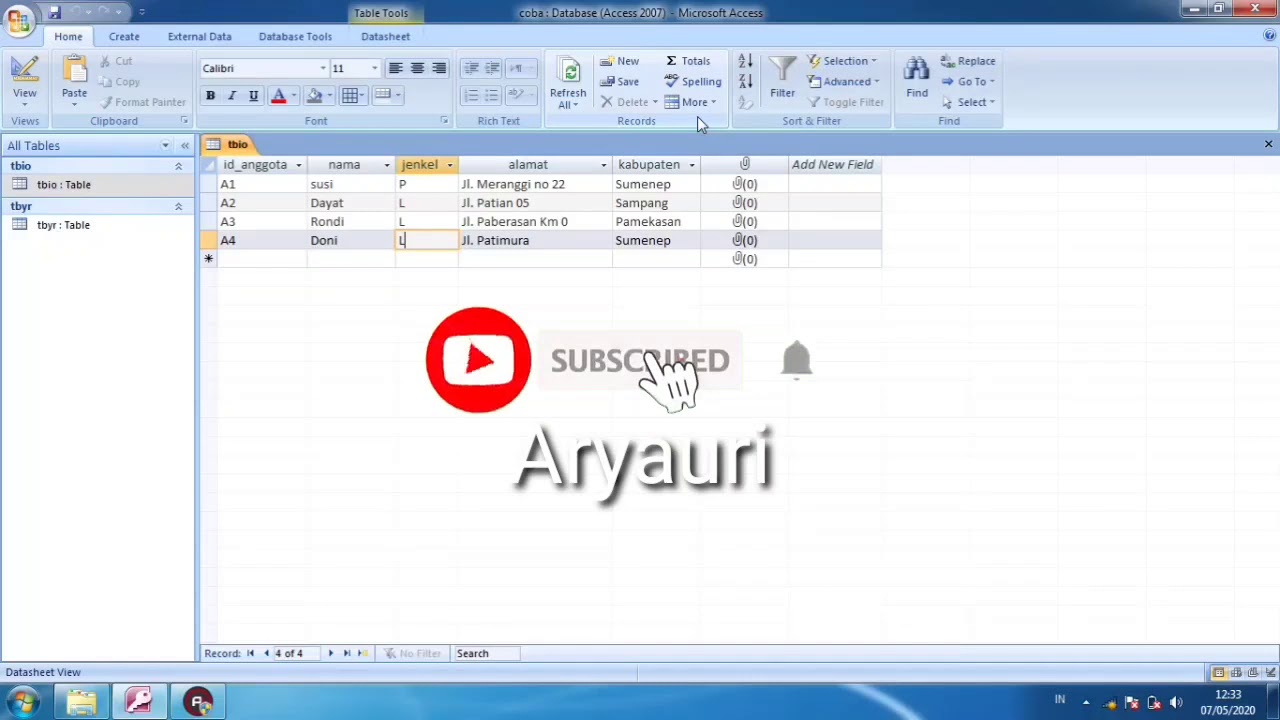
Task: Align text right
Action: tap(439, 68)
